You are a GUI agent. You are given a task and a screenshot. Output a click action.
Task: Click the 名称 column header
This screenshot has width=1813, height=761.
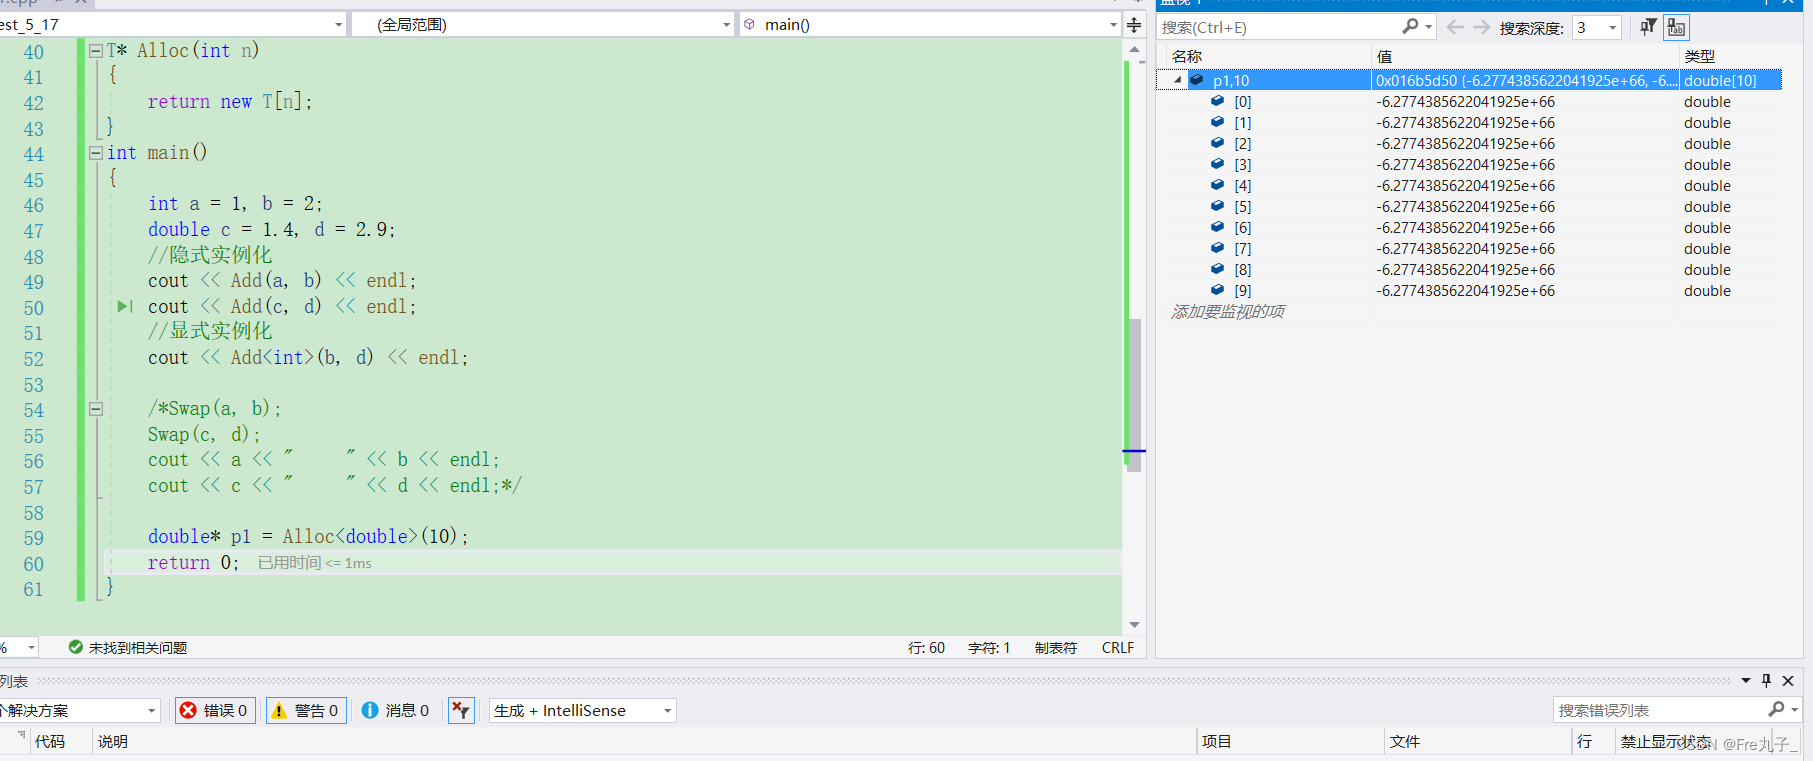coord(1187,56)
